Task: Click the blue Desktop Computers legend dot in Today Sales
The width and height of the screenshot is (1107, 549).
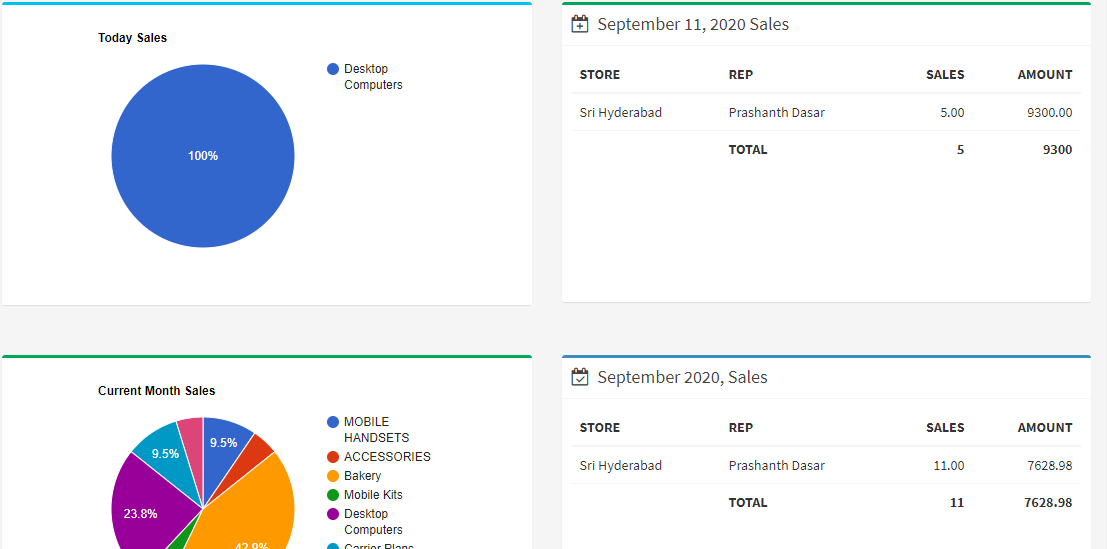Action: click(333, 69)
